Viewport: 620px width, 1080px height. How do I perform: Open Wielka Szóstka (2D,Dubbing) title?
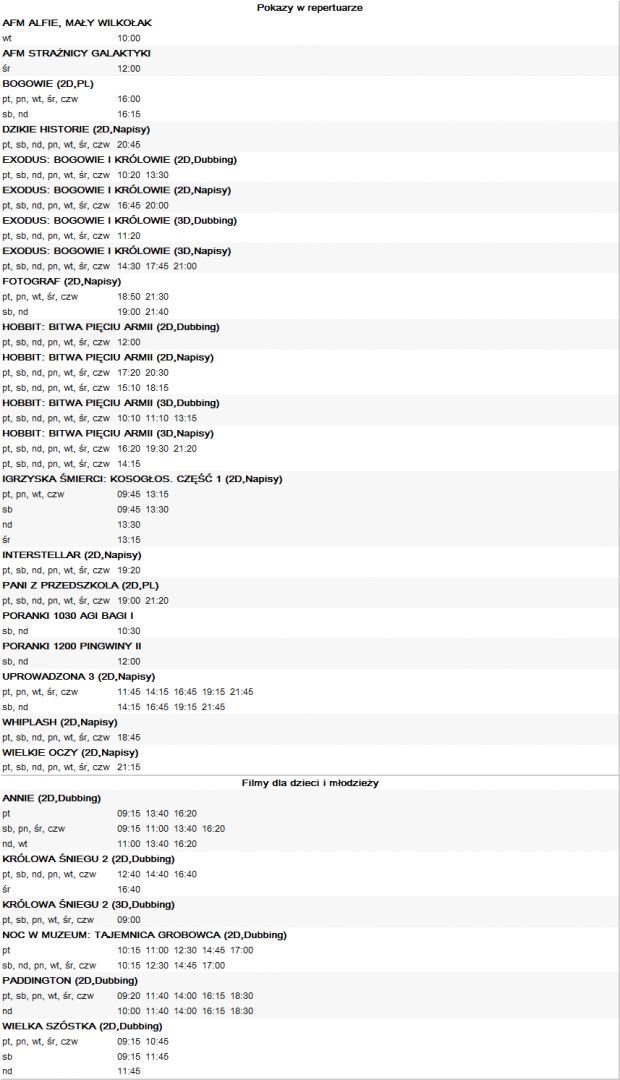click(82, 1026)
